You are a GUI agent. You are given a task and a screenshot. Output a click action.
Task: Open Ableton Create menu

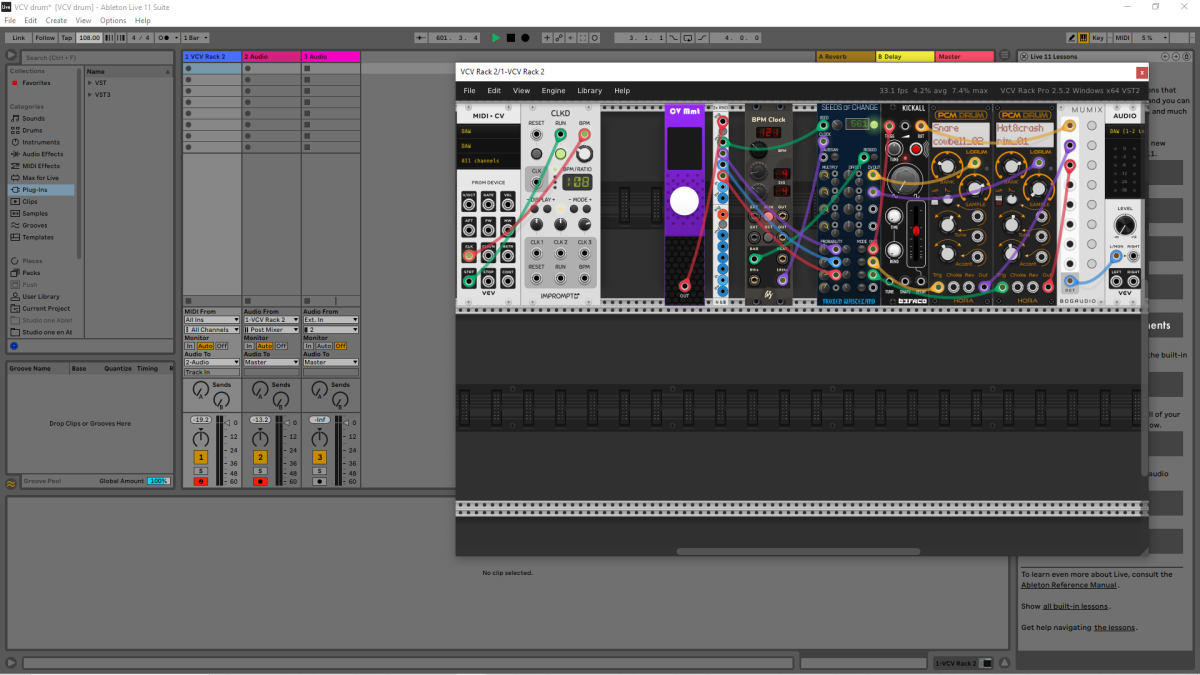(x=56, y=20)
